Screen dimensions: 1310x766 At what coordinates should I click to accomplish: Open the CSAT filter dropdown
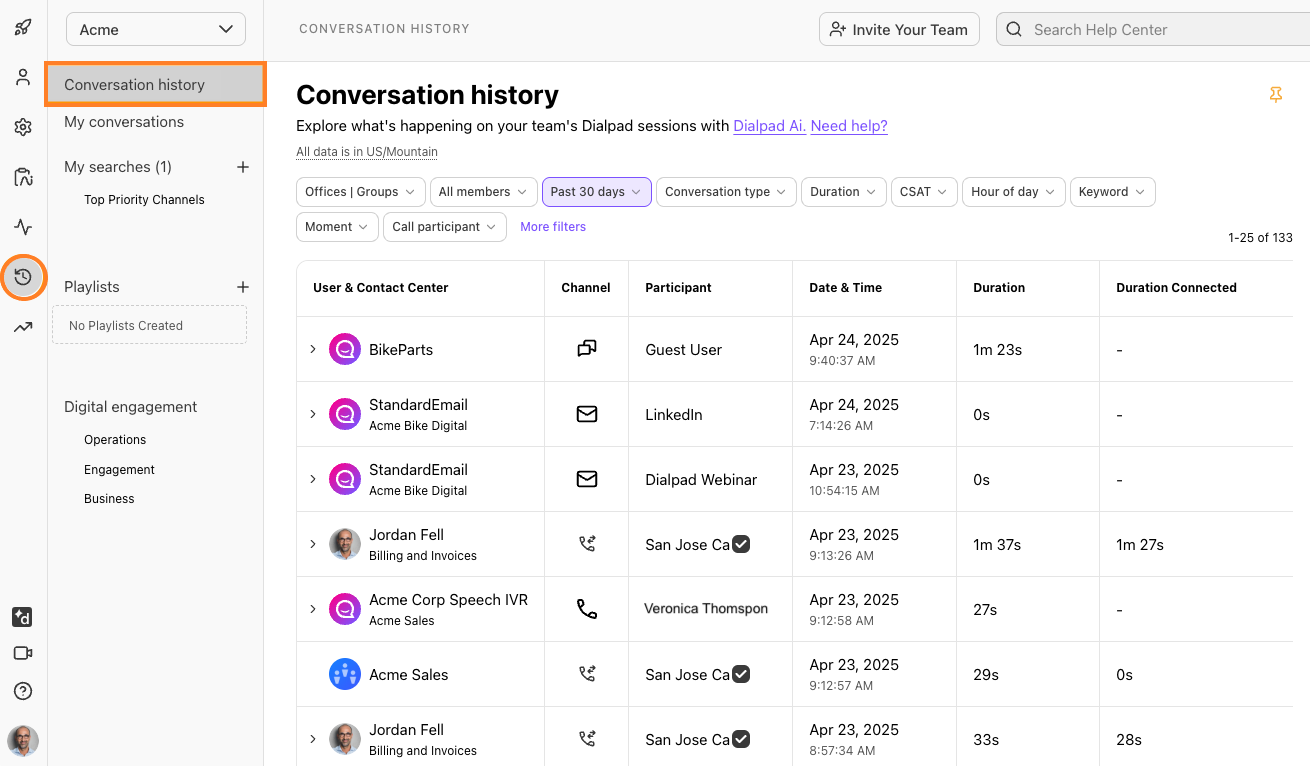click(924, 192)
